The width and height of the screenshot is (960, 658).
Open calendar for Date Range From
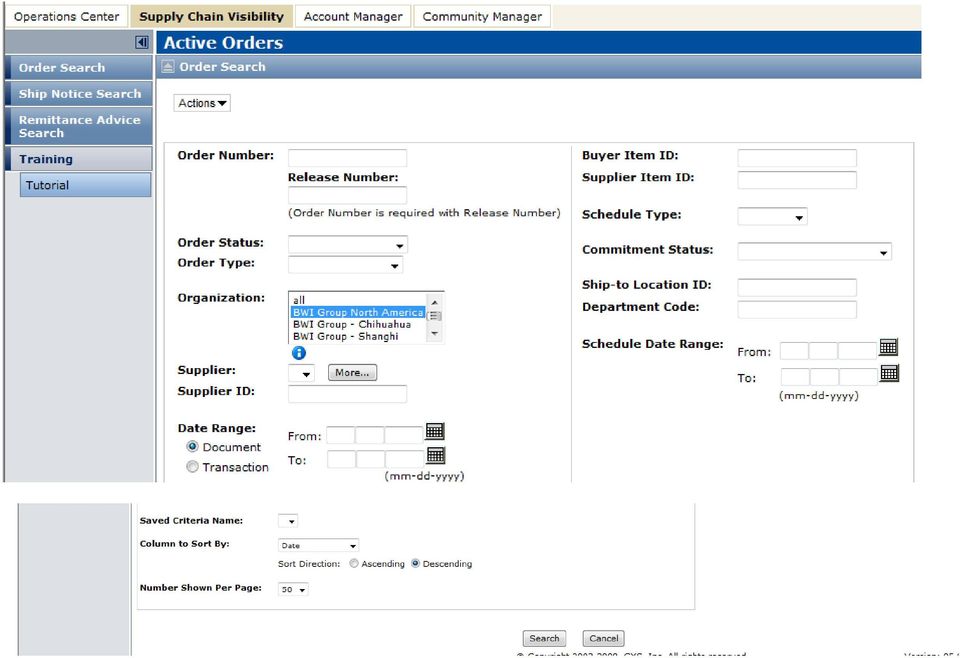435,431
